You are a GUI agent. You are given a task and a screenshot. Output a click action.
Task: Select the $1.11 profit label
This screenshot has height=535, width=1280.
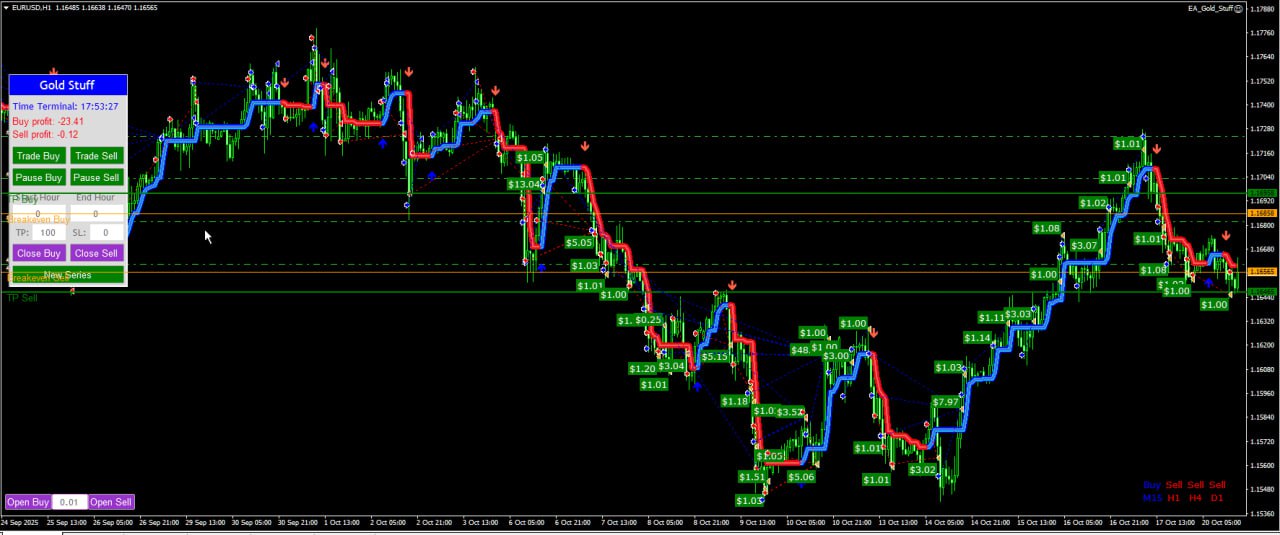[x=991, y=317]
